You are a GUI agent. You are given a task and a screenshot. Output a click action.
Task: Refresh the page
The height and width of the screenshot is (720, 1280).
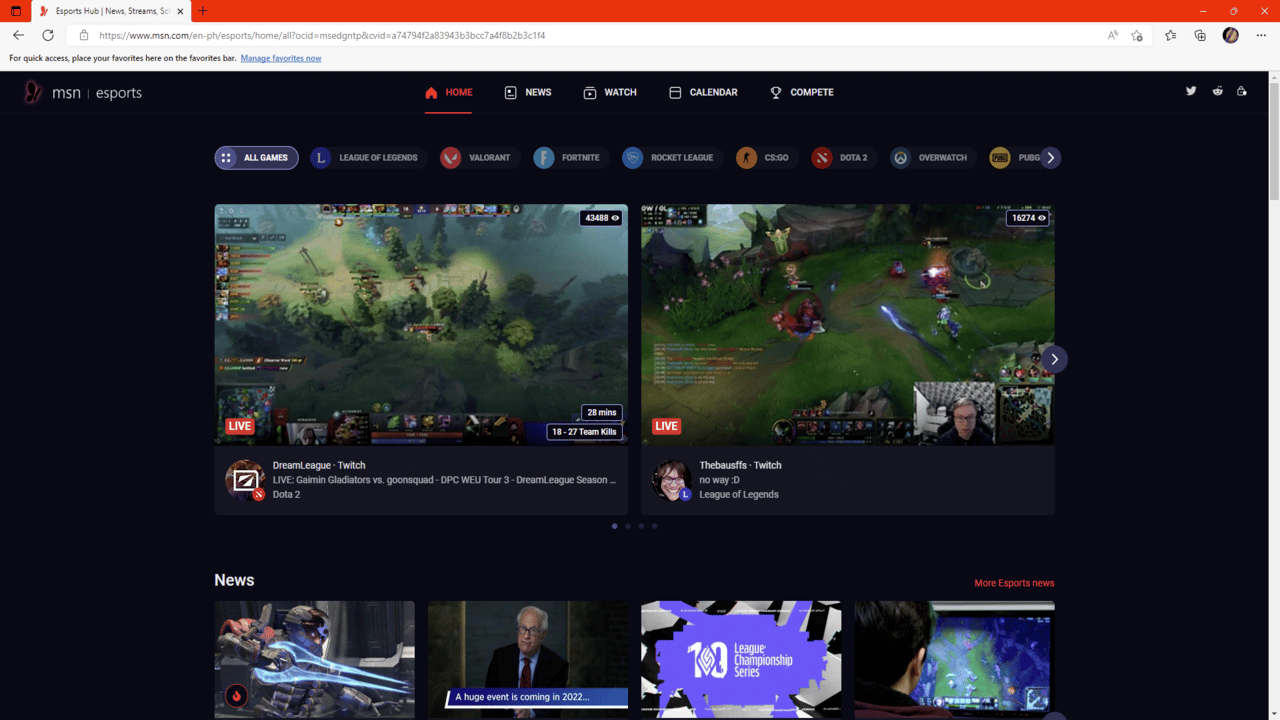[x=47, y=35]
